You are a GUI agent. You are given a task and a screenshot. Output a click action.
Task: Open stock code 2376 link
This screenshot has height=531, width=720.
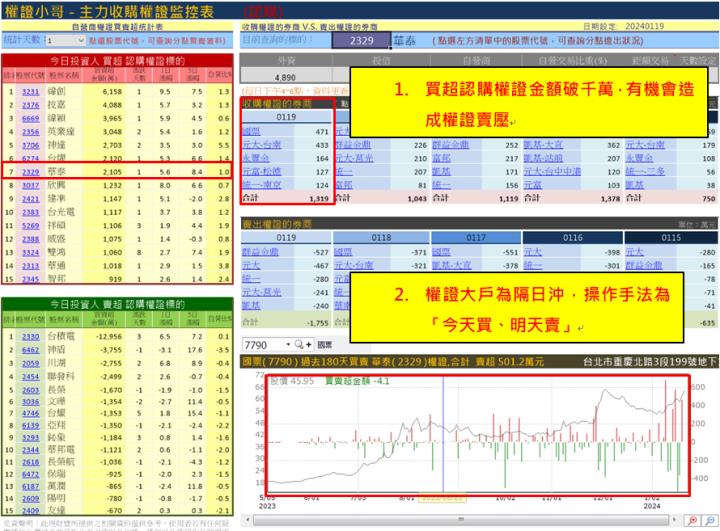(31, 105)
